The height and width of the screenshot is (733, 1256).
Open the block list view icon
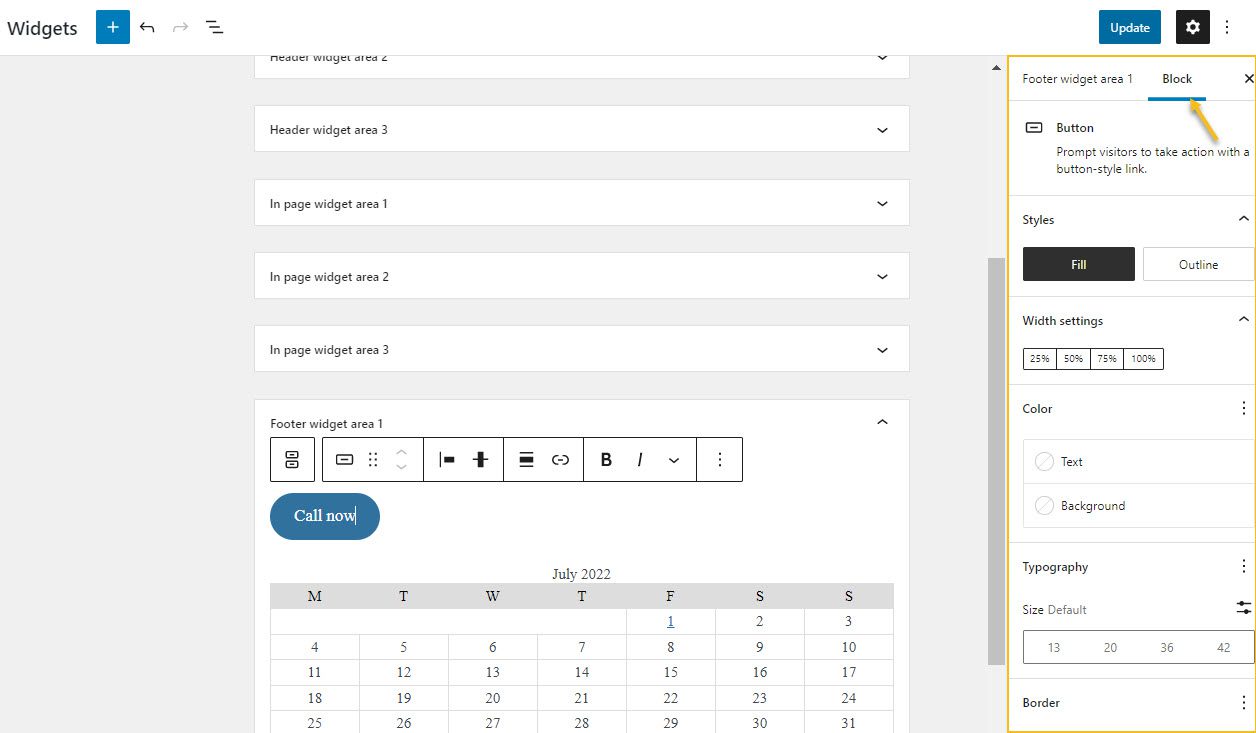(x=214, y=27)
